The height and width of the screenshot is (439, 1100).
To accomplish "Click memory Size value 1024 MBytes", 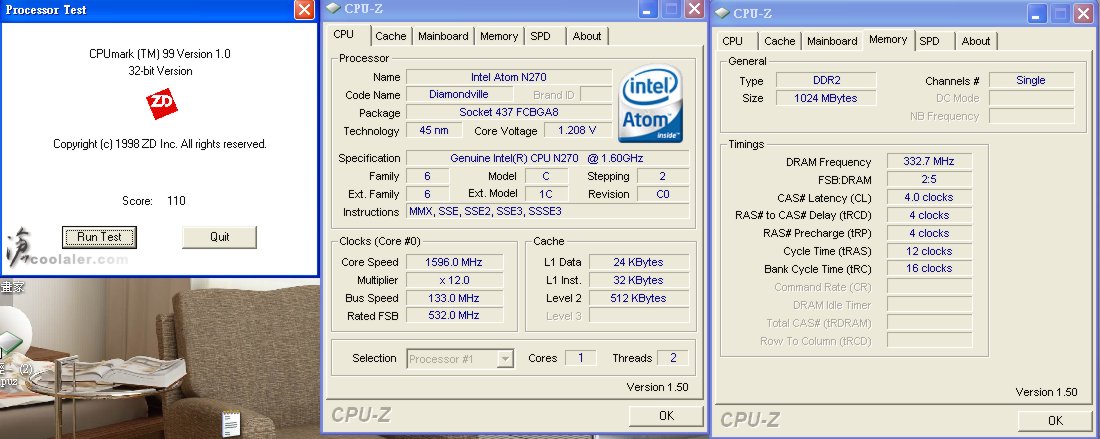I will (x=826, y=98).
